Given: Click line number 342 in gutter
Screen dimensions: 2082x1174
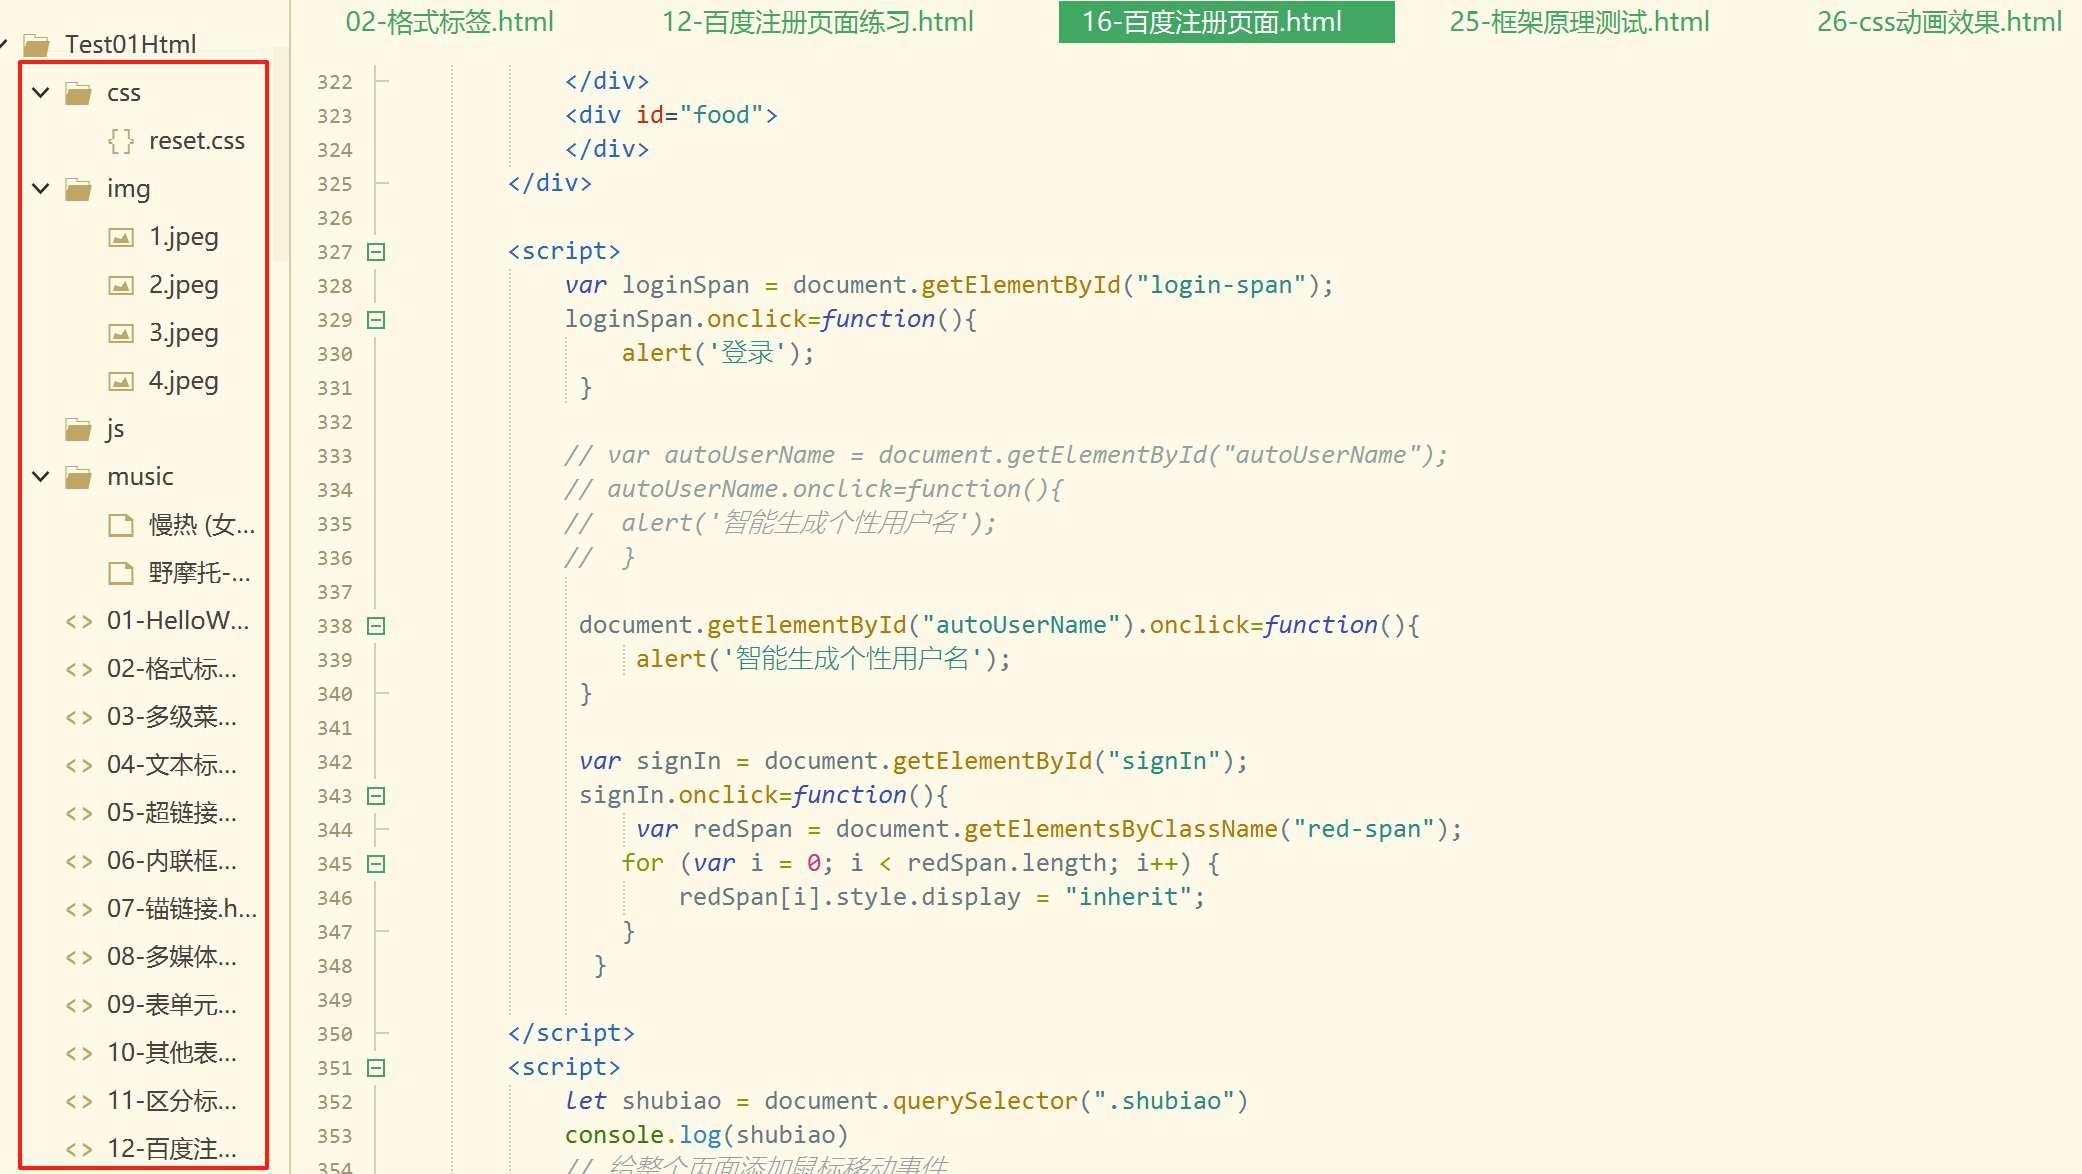Looking at the screenshot, I should (x=334, y=762).
